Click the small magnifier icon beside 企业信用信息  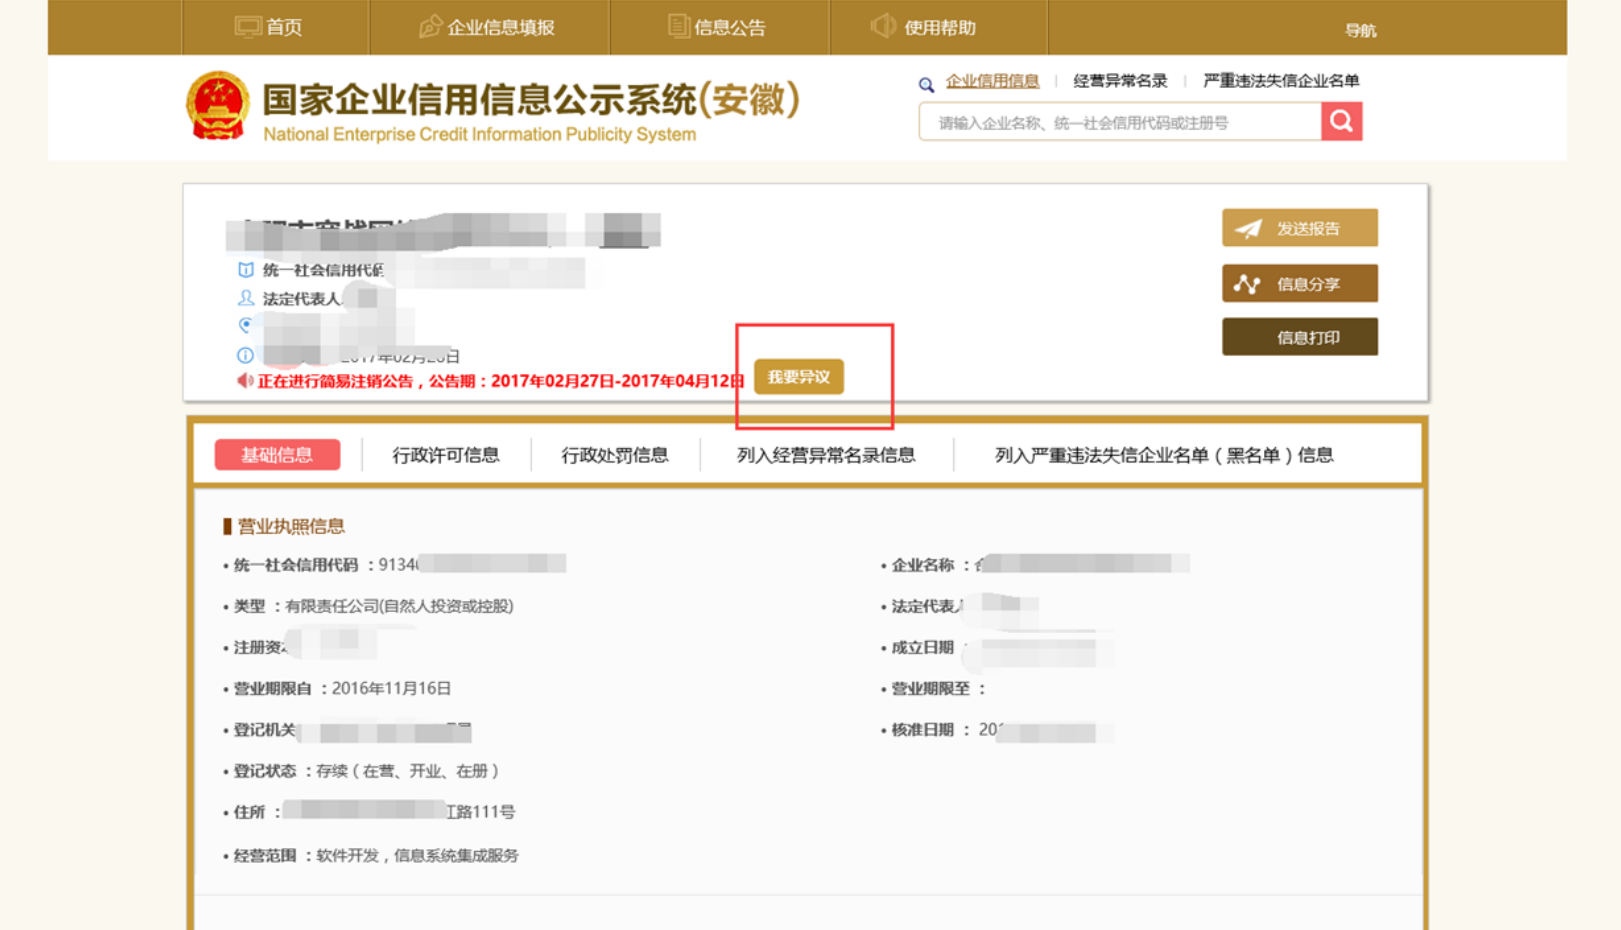click(926, 85)
